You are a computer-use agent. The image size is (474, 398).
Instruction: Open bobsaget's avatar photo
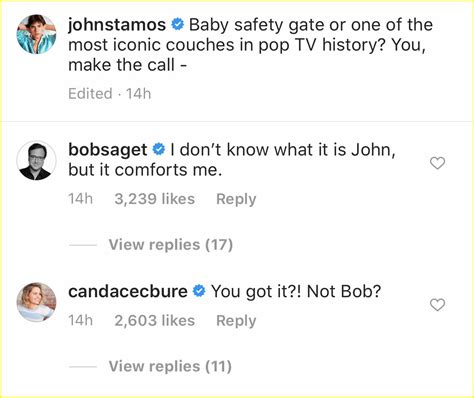coord(36,161)
